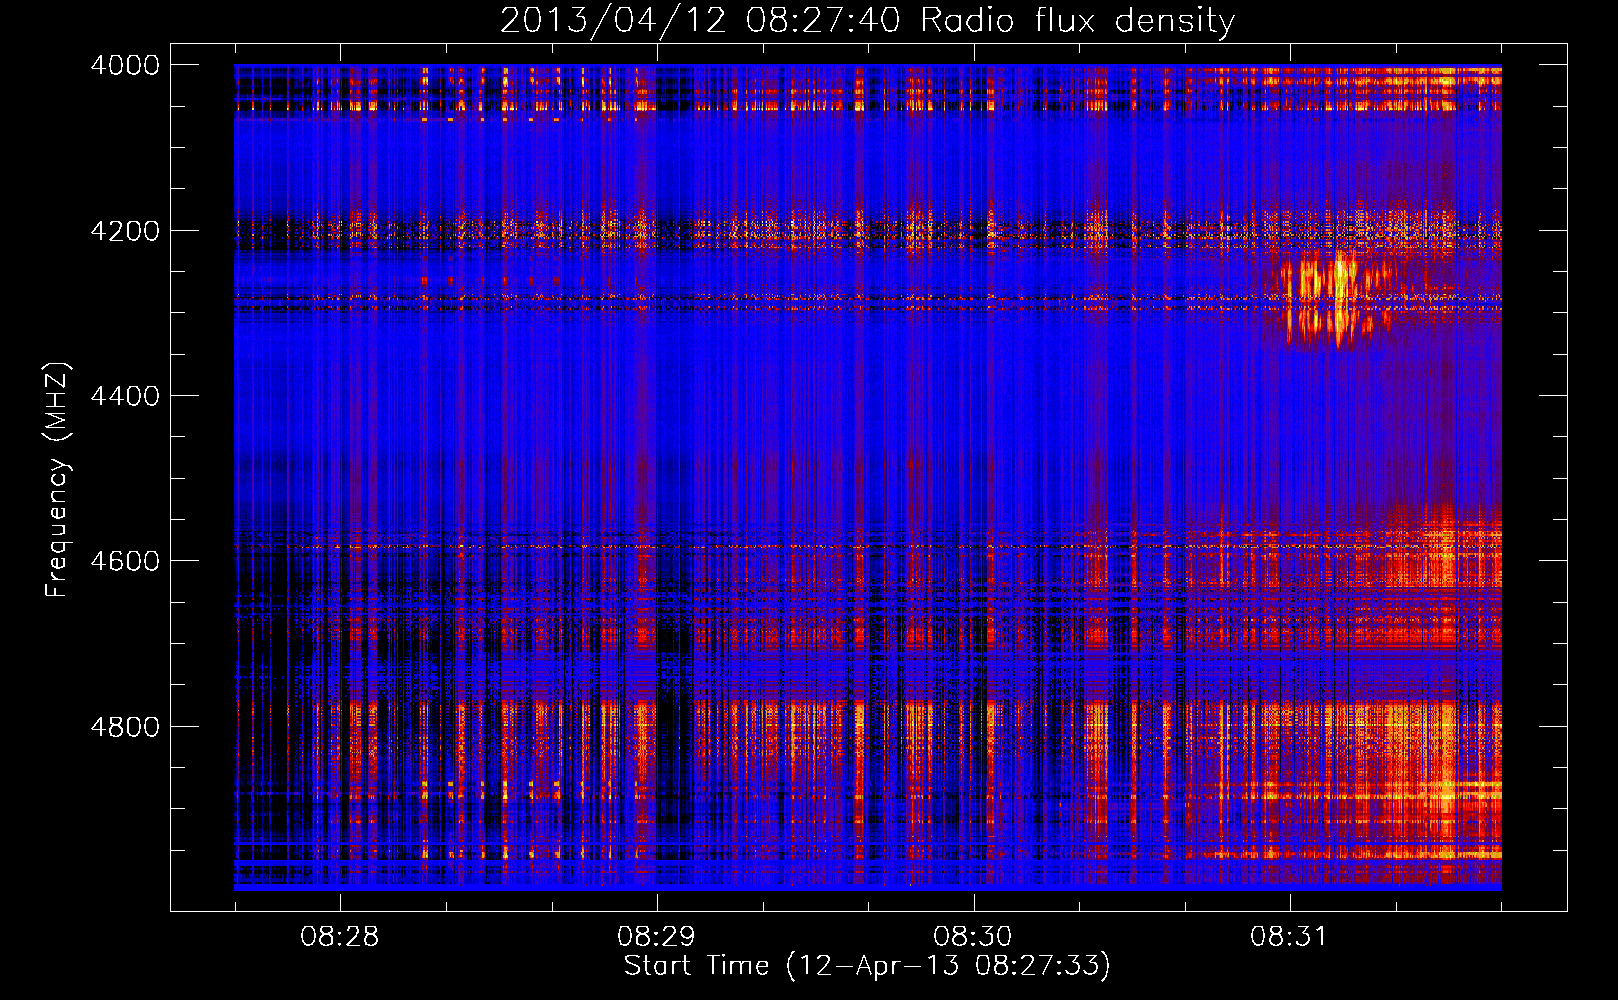Image resolution: width=1618 pixels, height=1000 pixels.
Task: Click the 'Start Time (12-Apr-13 08:27:33)' axis label
Action: click(867, 966)
